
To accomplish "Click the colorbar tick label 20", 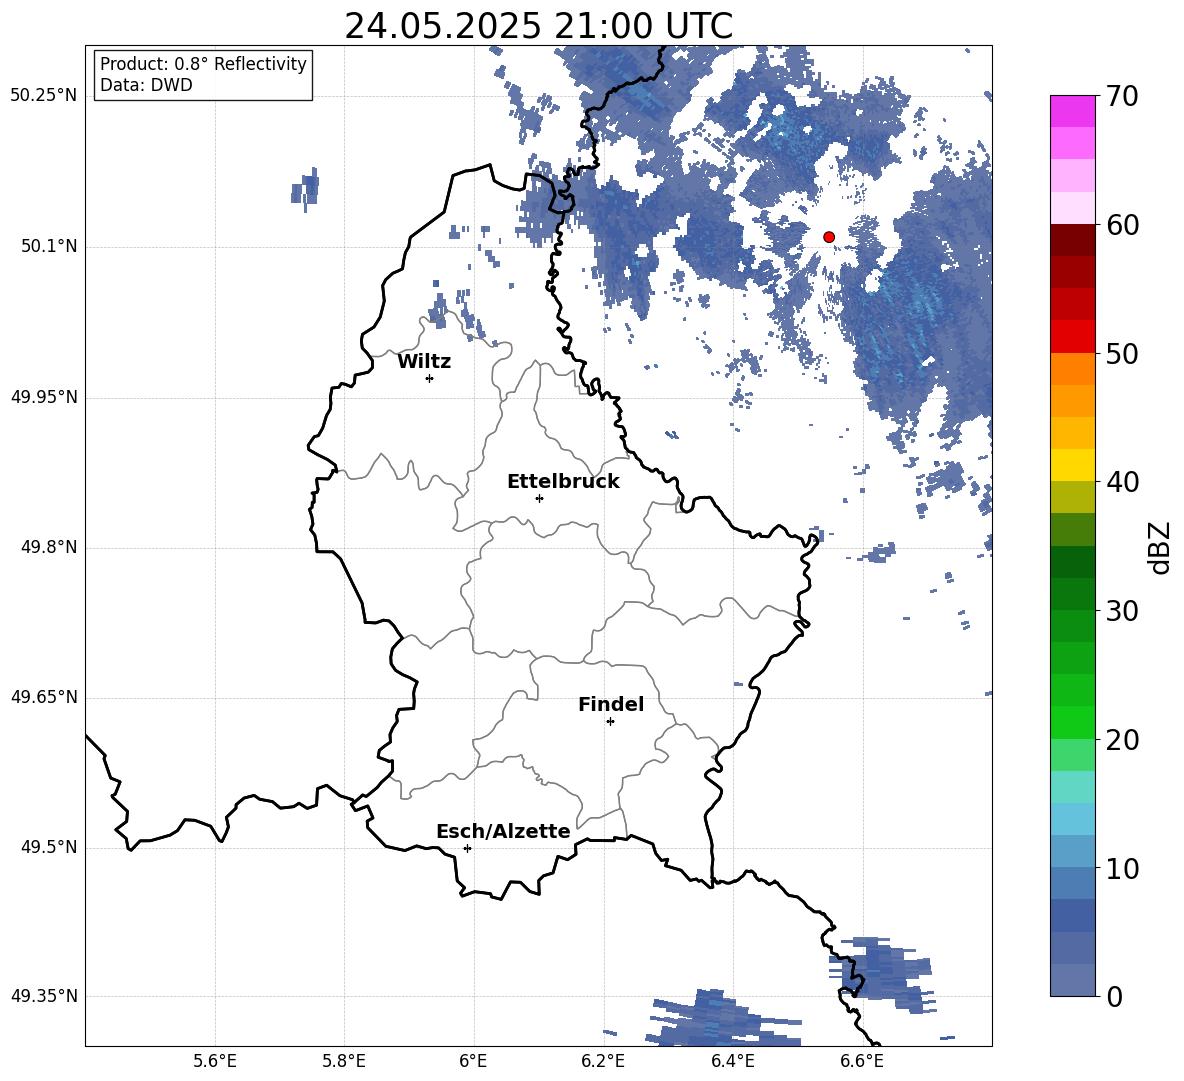I will (x=1122, y=739).
